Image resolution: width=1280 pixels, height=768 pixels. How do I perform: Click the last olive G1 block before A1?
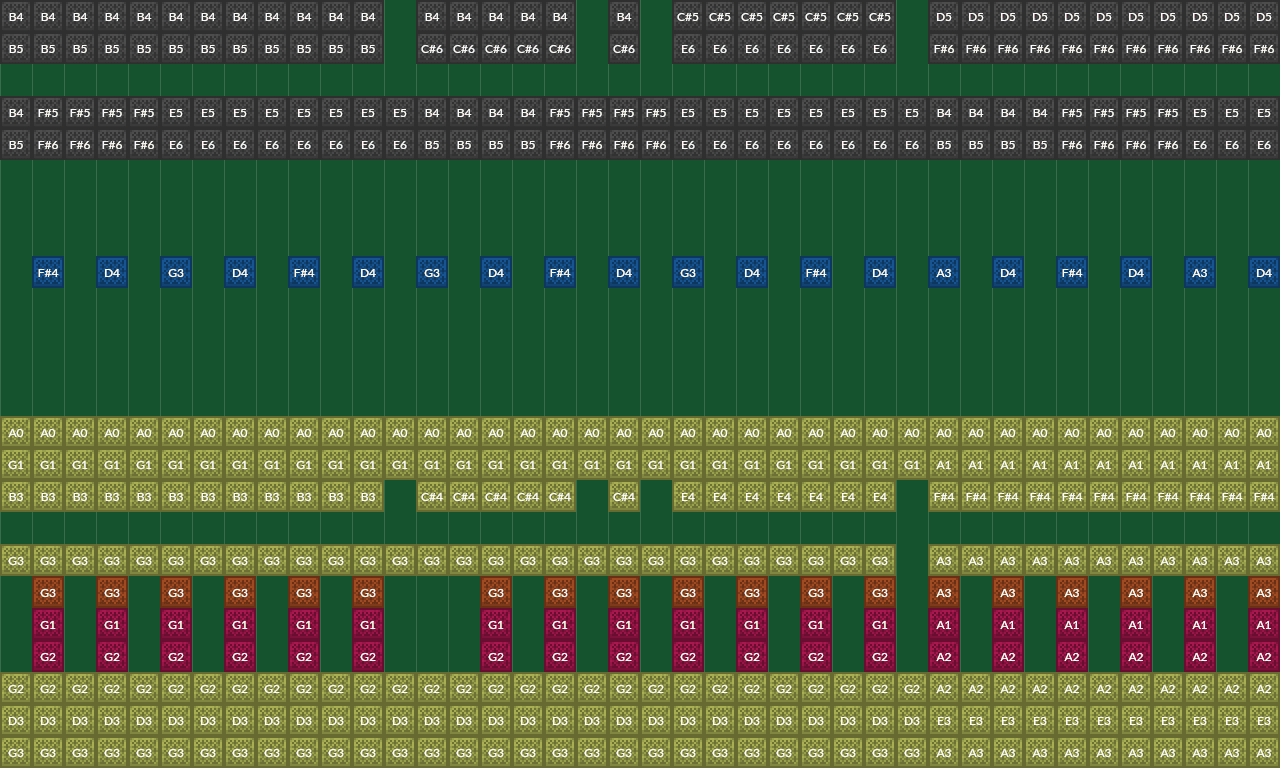912,465
